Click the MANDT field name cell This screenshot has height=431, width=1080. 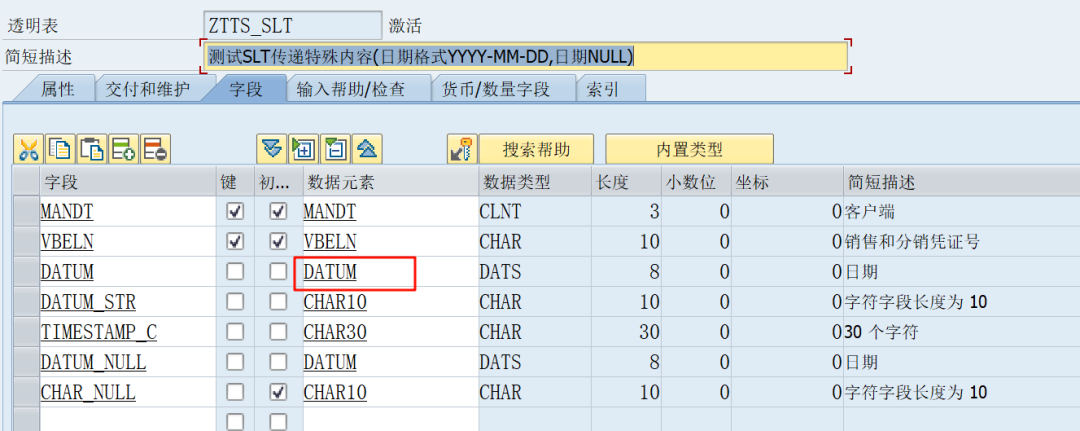128,211
